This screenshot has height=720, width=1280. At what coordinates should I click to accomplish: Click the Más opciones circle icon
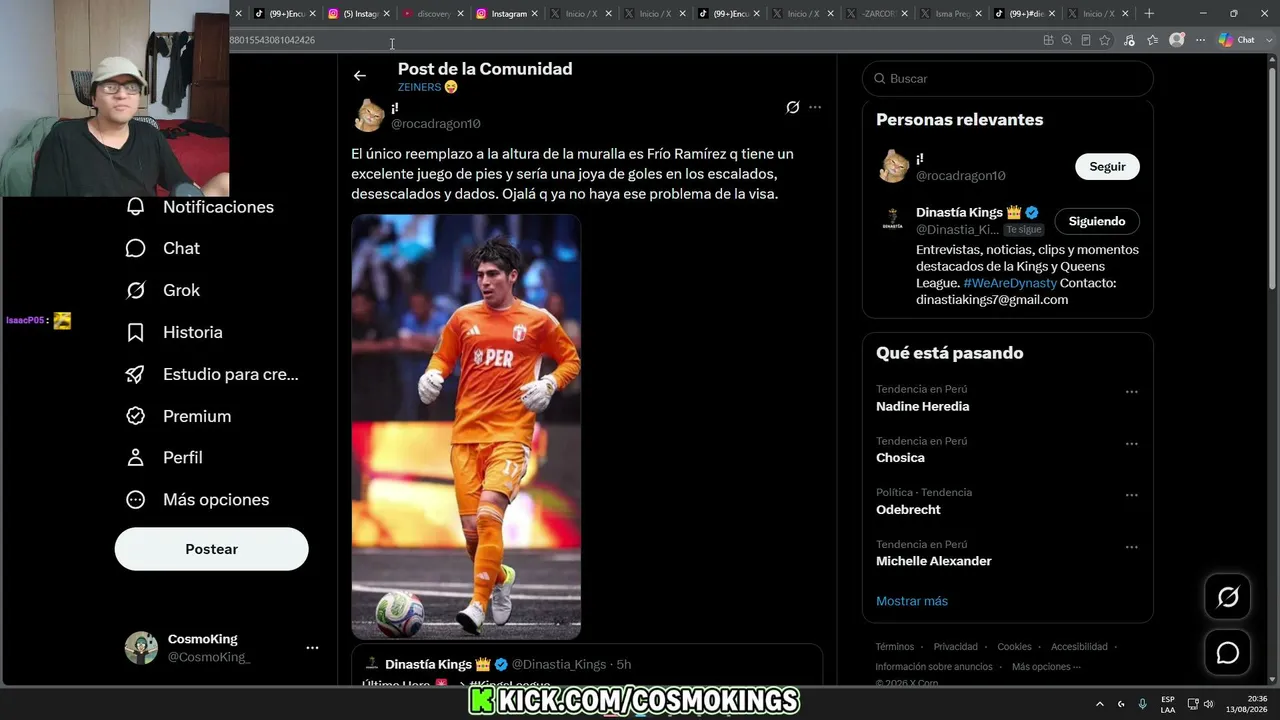point(136,499)
